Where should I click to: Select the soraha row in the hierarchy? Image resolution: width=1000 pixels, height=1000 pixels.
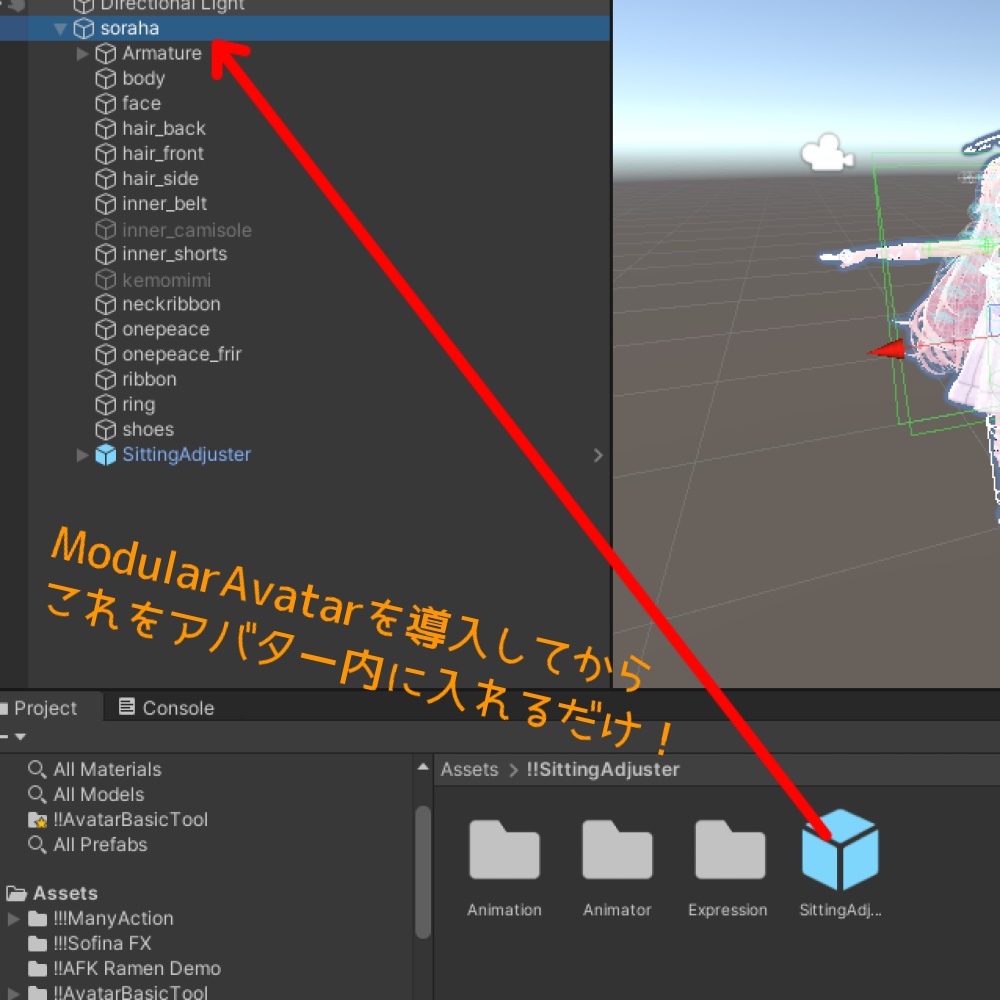pos(305,29)
